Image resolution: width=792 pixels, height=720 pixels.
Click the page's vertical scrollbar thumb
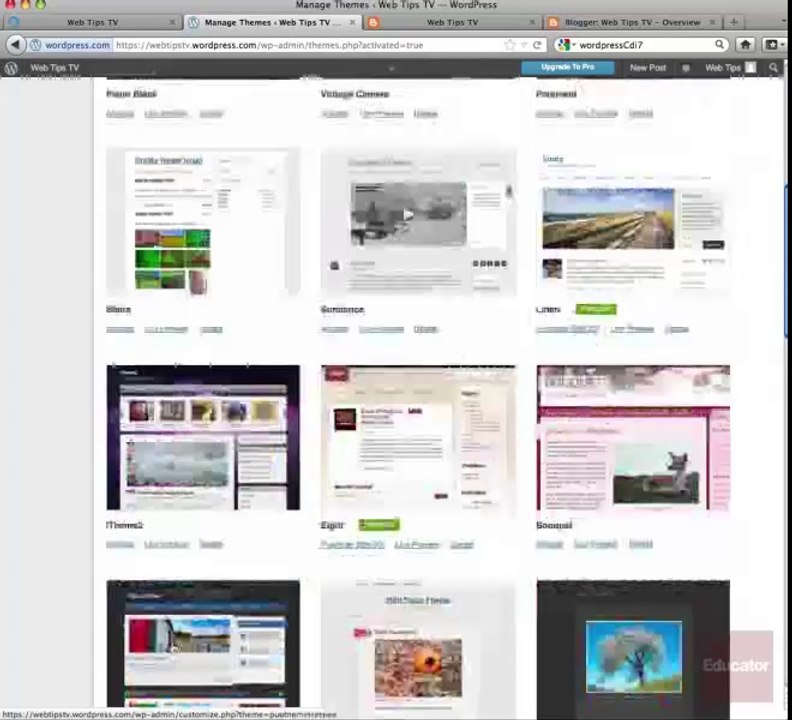(x=787, y=260)
